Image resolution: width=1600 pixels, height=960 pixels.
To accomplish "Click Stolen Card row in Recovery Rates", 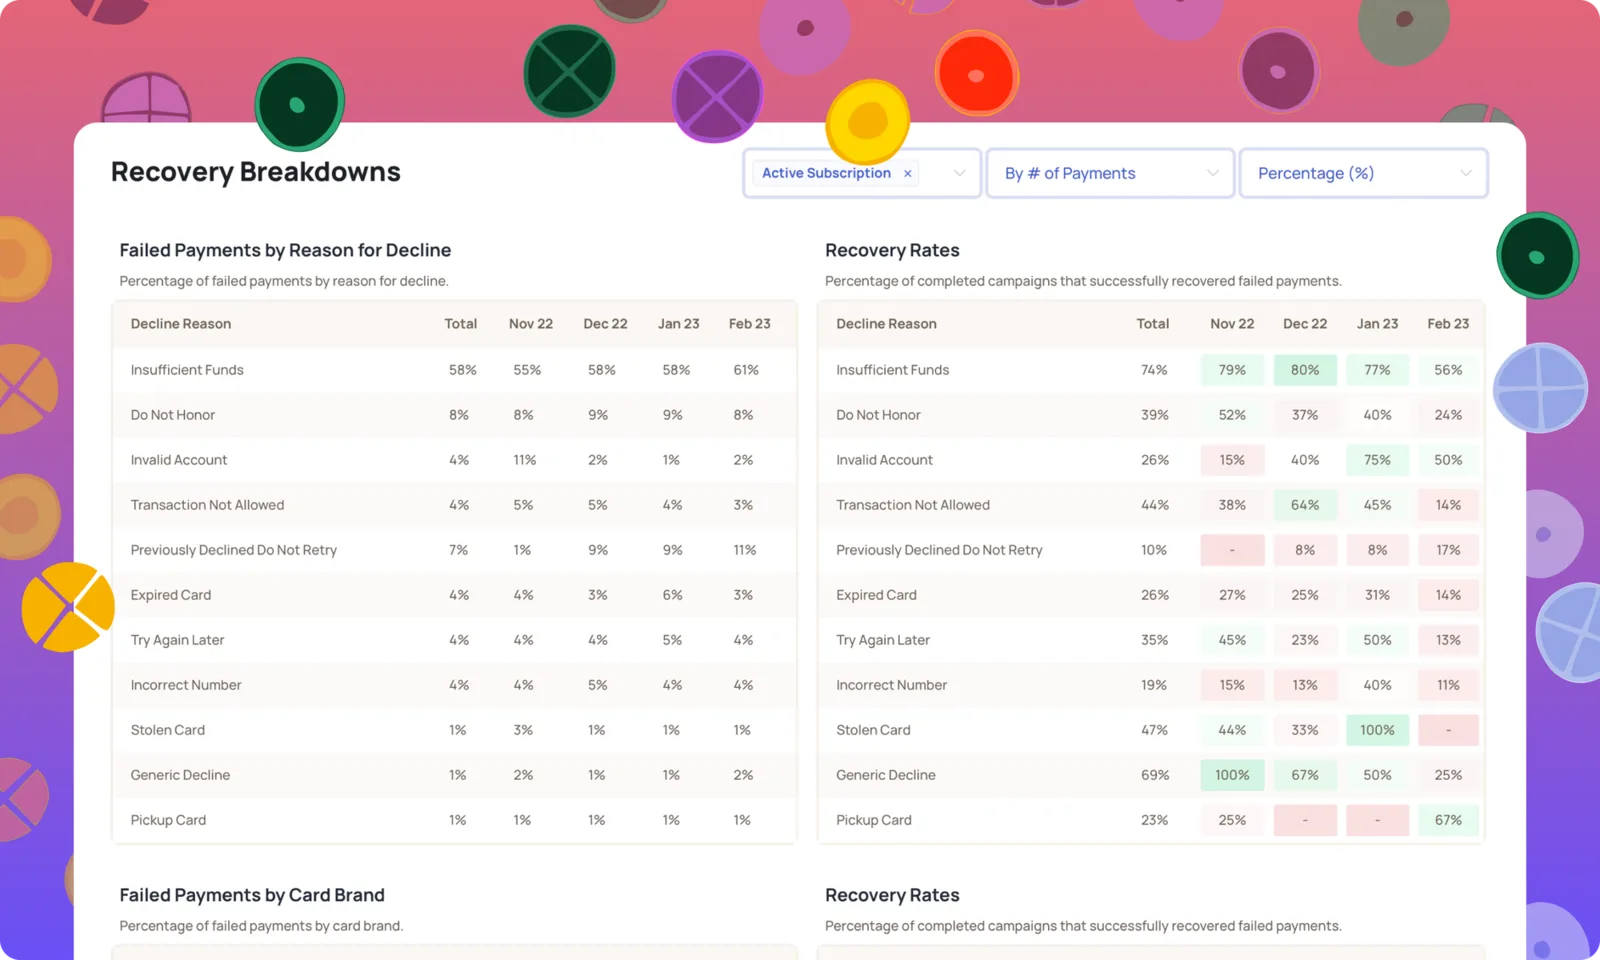I will click(x=1151, y=730).
